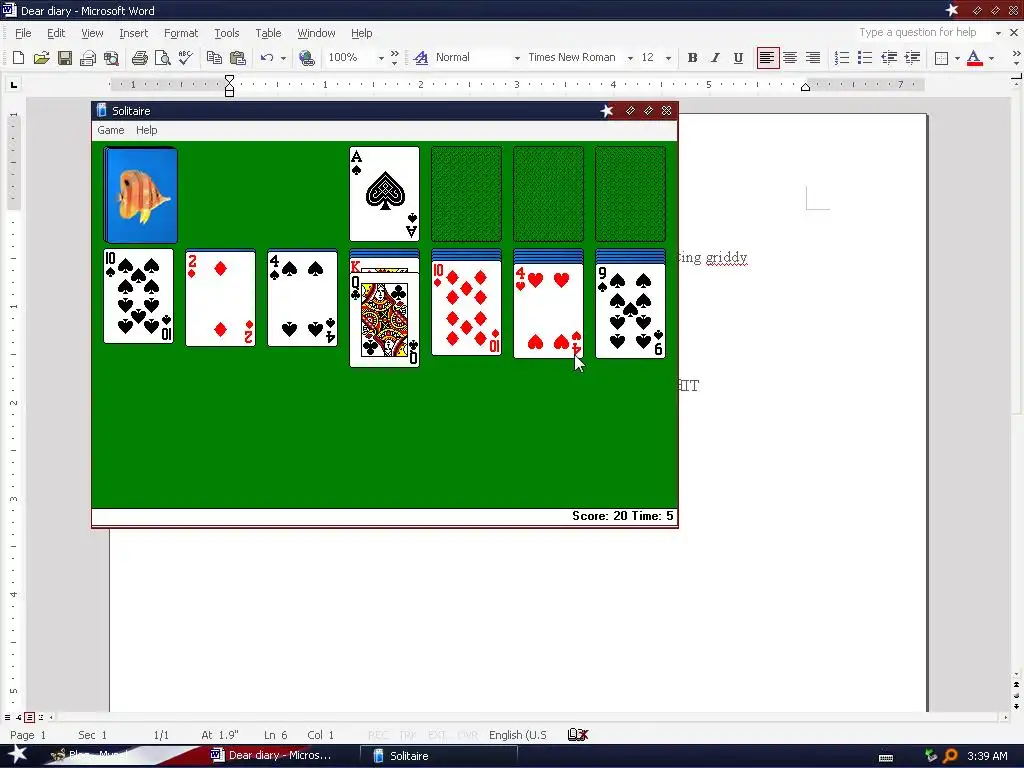This screenshot has height=768, width=1024.
Task: Open the File menu in Word
Action: pos(23,33)
